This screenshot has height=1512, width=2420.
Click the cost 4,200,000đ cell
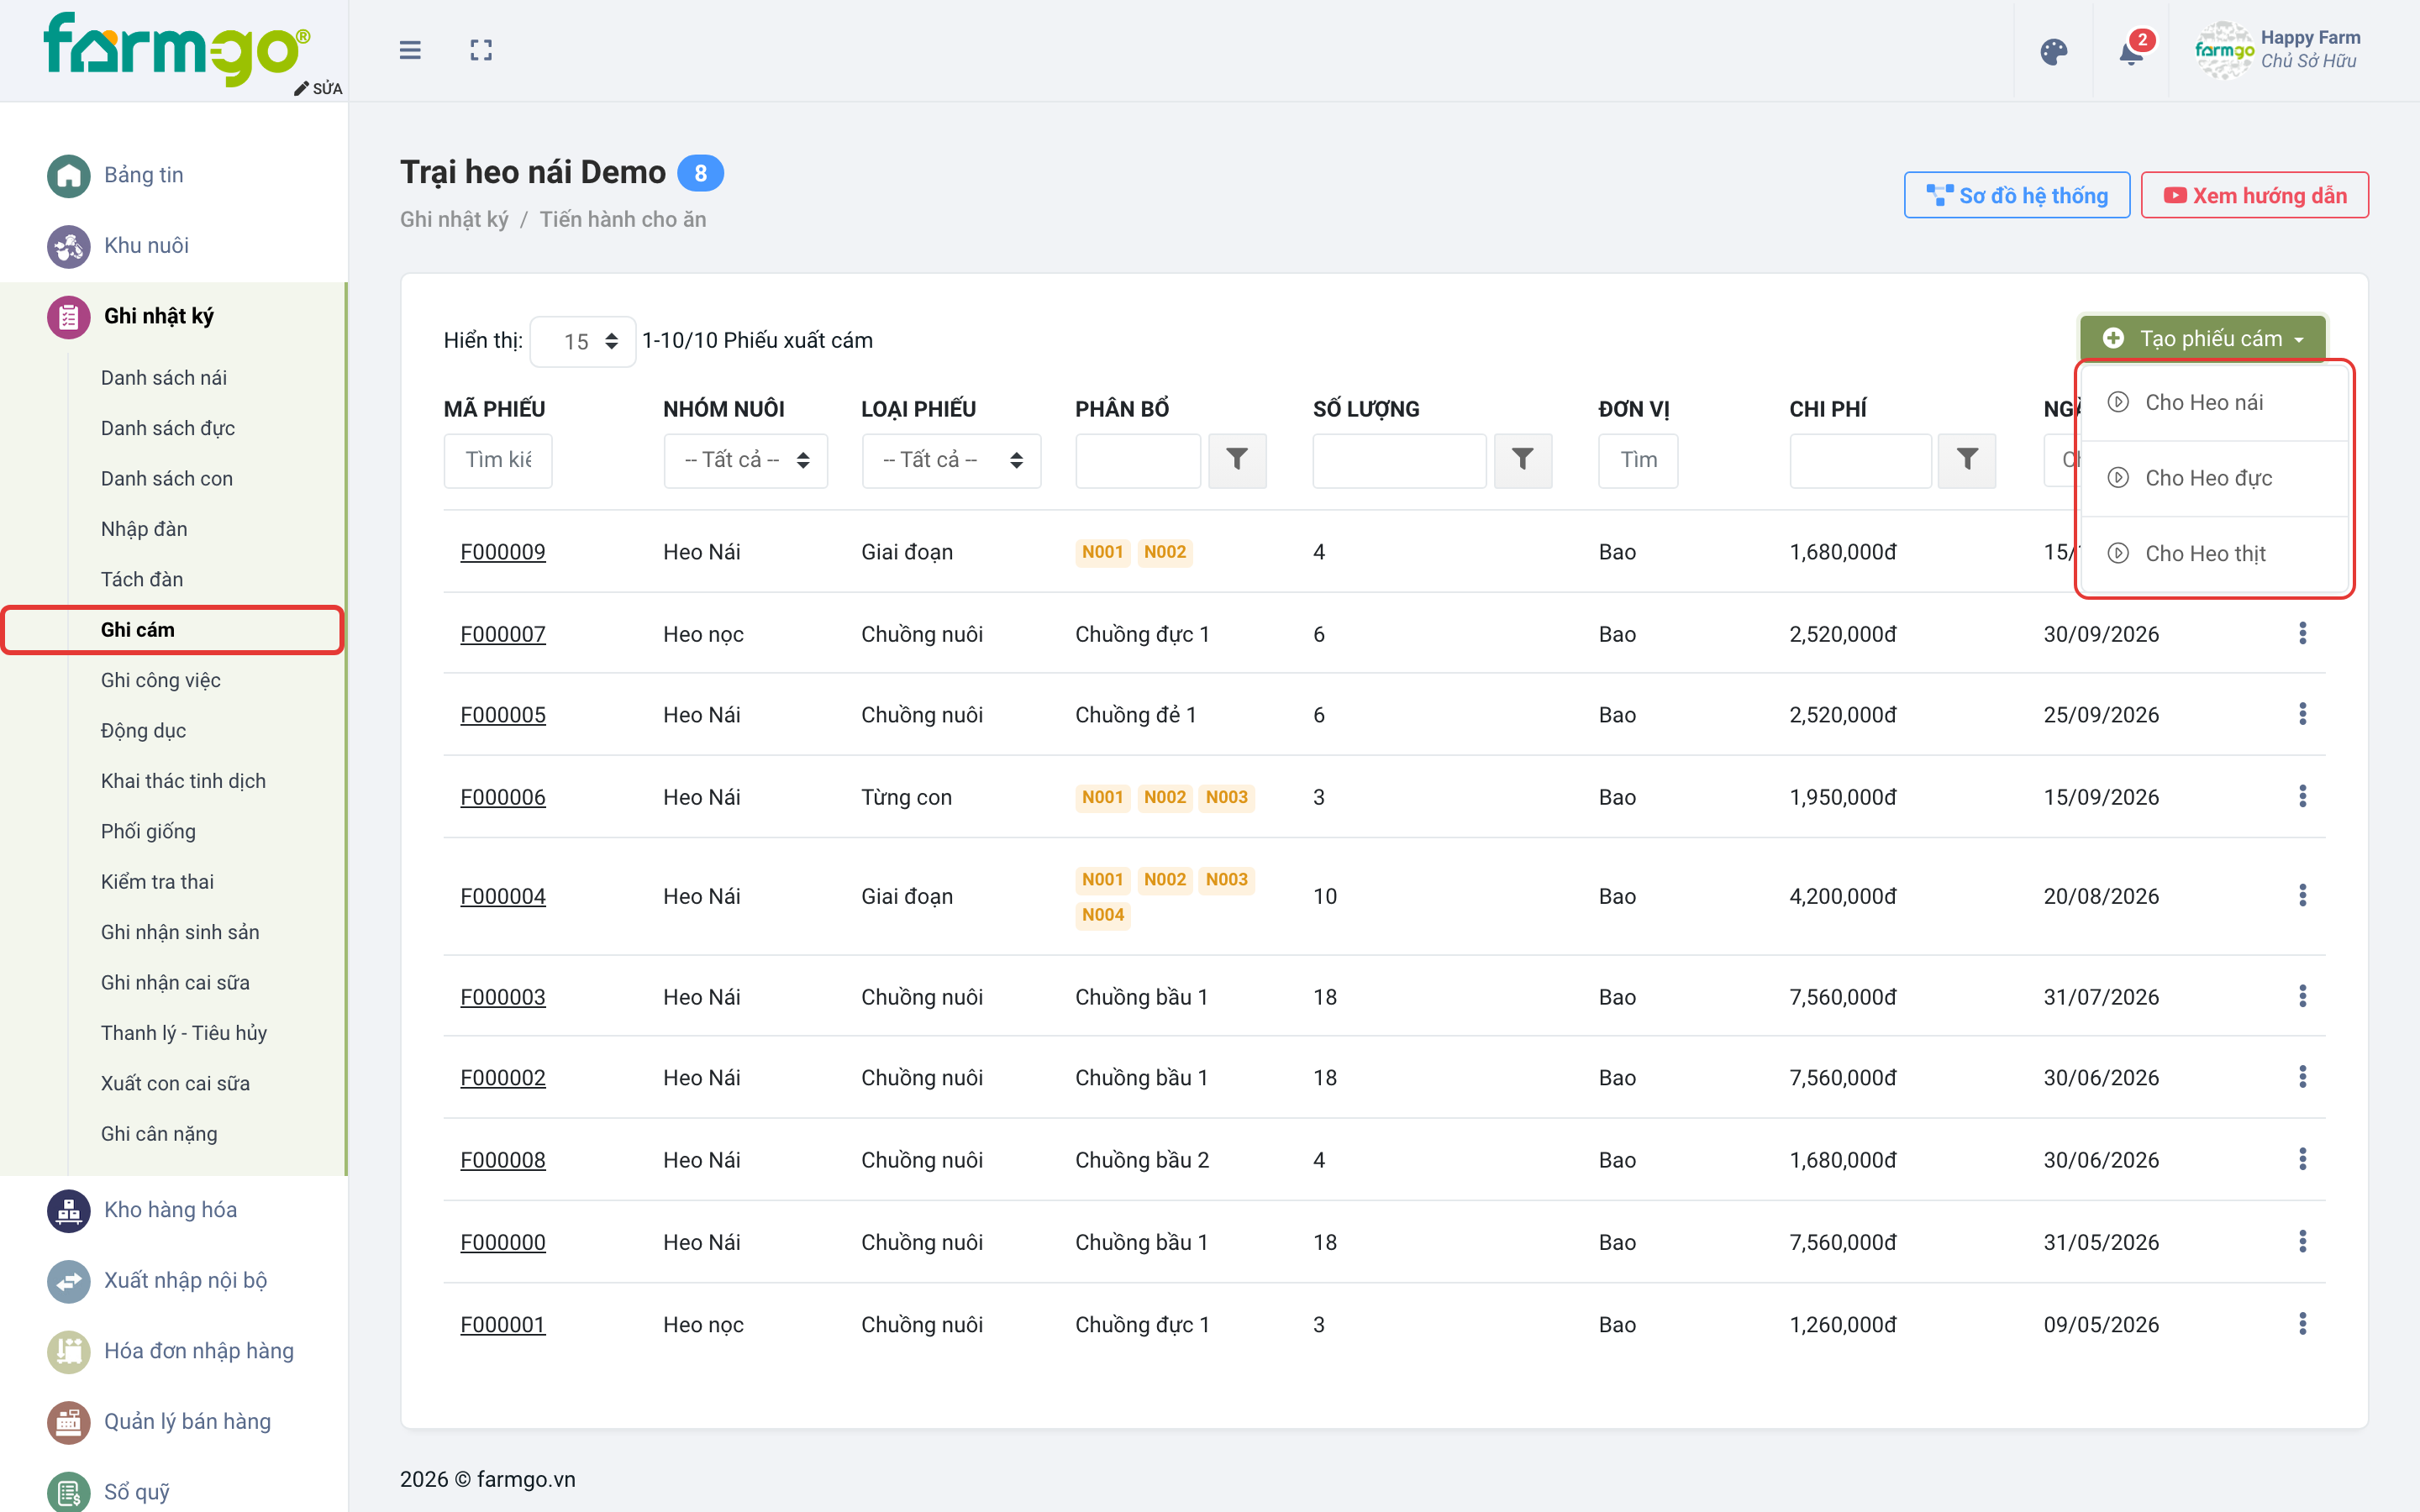click(1842, 896)
